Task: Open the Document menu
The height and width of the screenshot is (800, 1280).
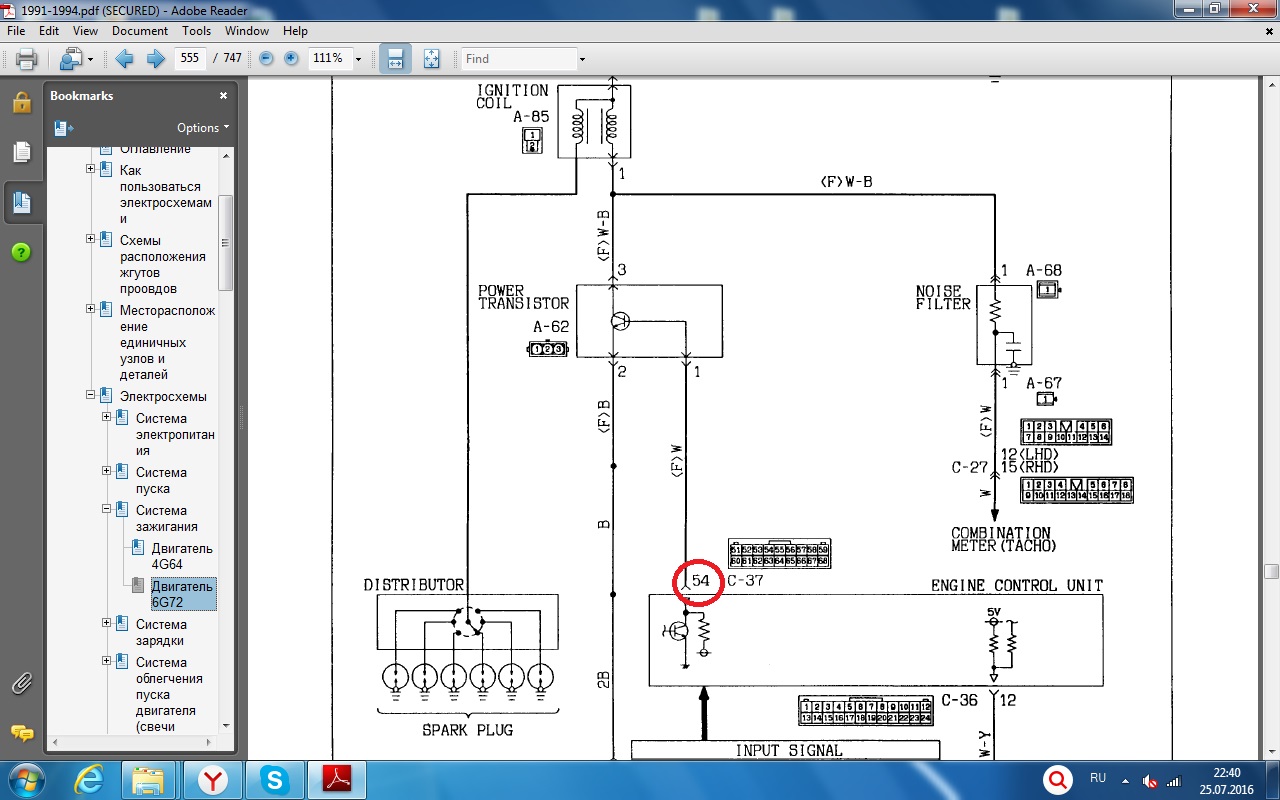Action: tap(139, 31)
